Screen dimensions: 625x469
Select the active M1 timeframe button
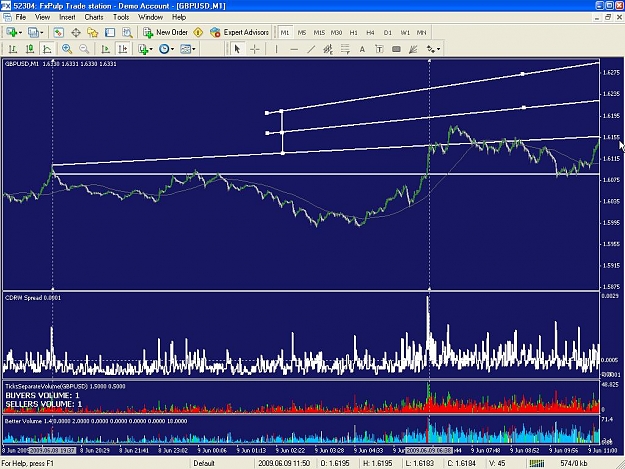coord(285,33)
